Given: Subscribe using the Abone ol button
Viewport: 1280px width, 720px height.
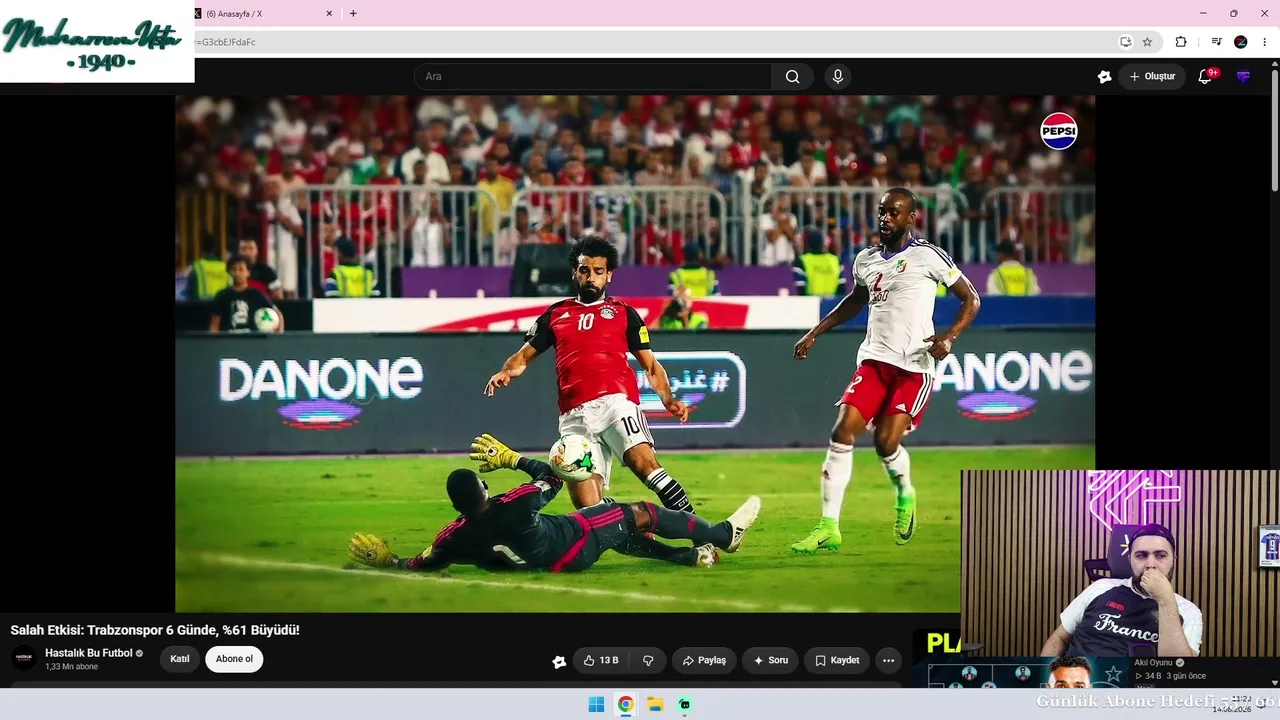Looking at the screenshot, I should pyautogui.click(x=234, y=659).
